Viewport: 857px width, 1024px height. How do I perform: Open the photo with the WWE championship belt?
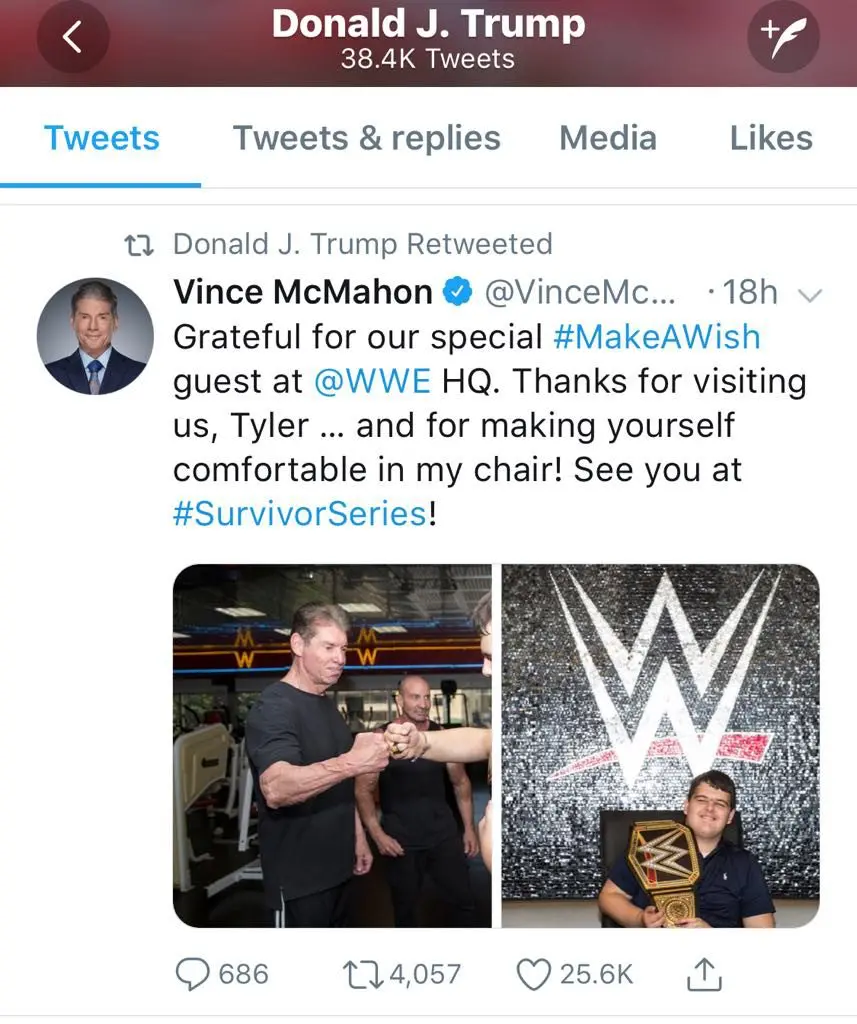click(660, 745)
